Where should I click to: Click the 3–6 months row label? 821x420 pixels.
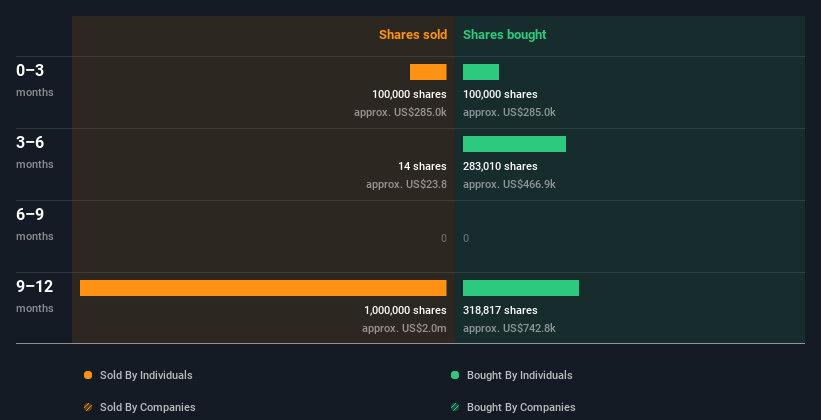tap(35, 152)
